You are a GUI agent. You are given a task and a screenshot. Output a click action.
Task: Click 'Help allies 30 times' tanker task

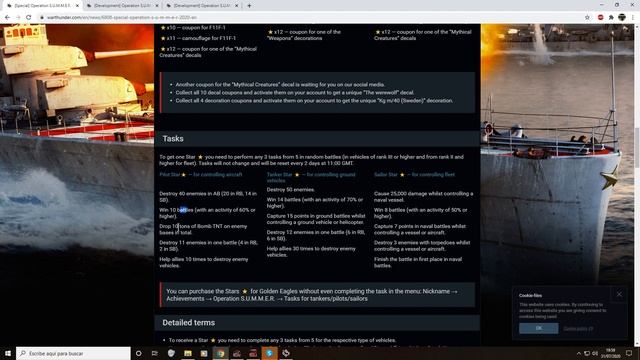click(311, 252)
